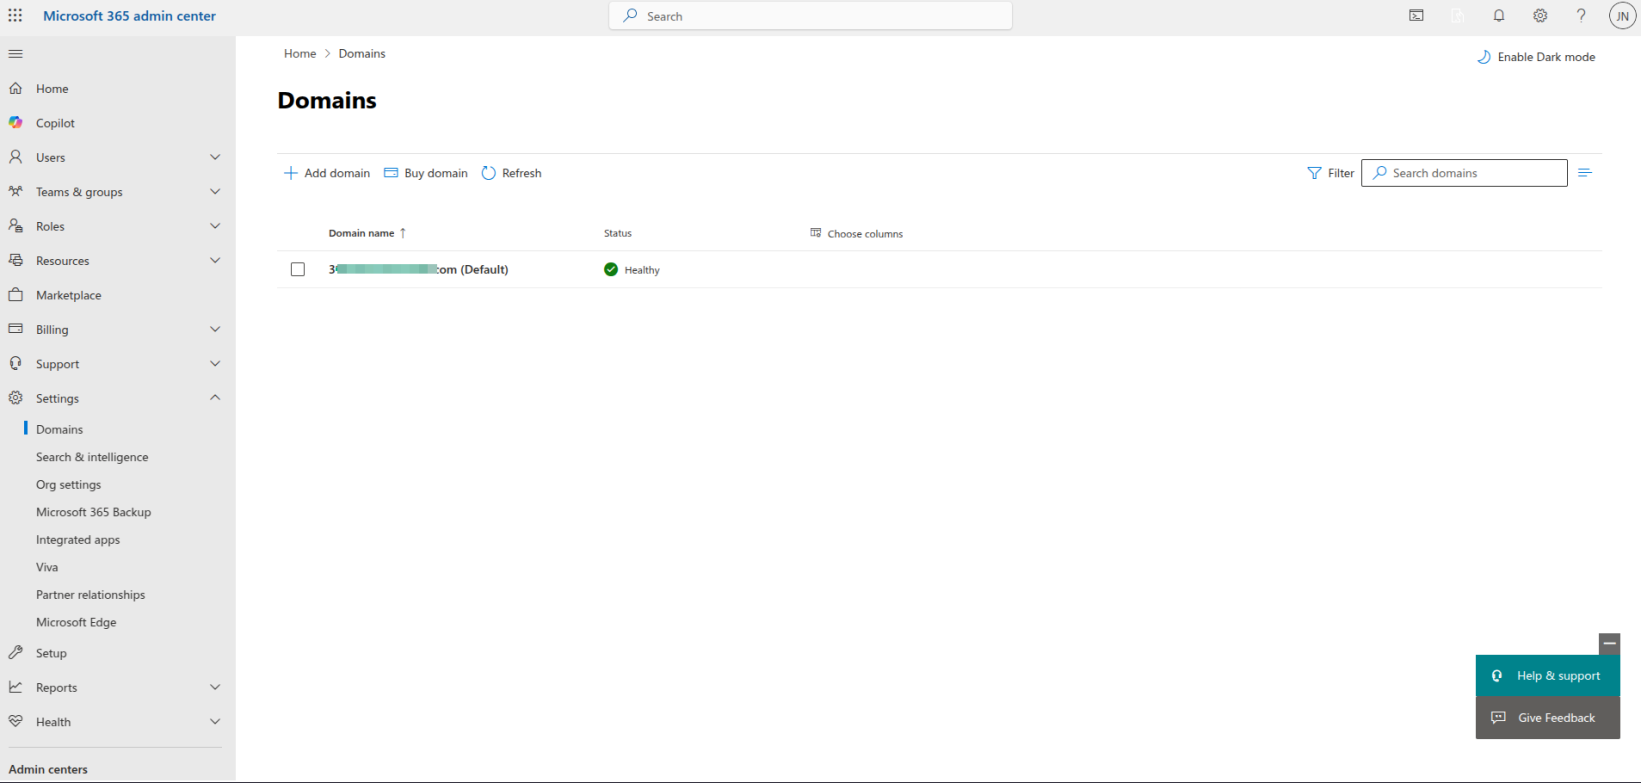Open Integrated apps page
Viewport: 1641px width, 783px height.
tap(78, 539)
